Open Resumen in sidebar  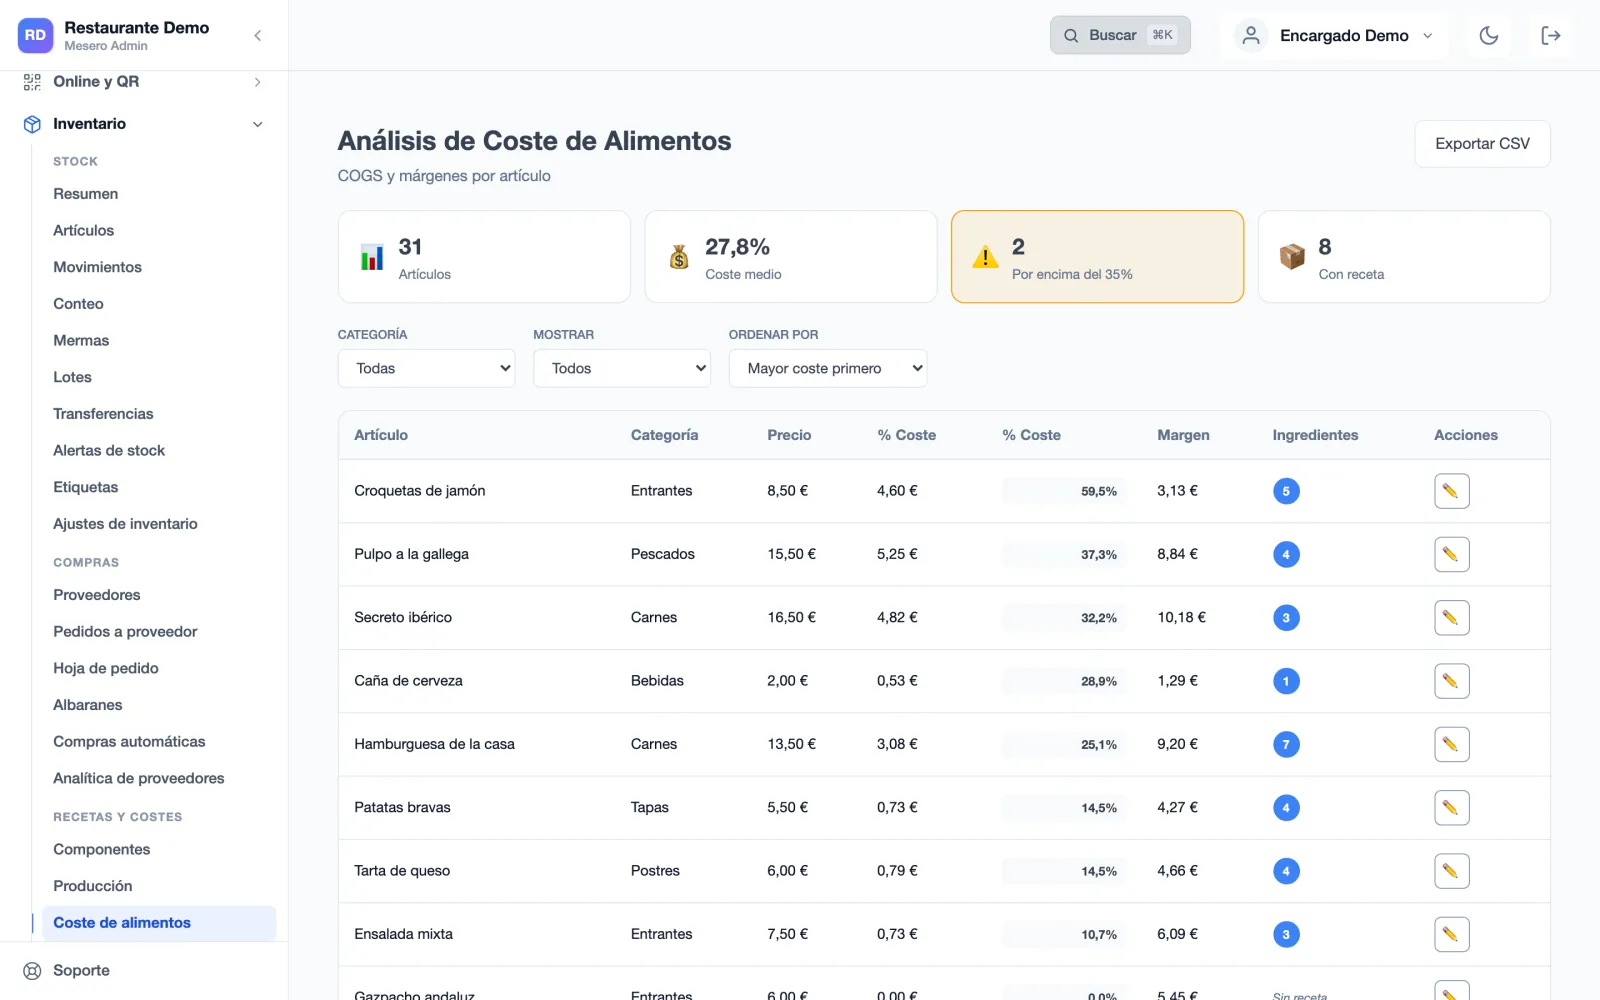click(86, 194)
